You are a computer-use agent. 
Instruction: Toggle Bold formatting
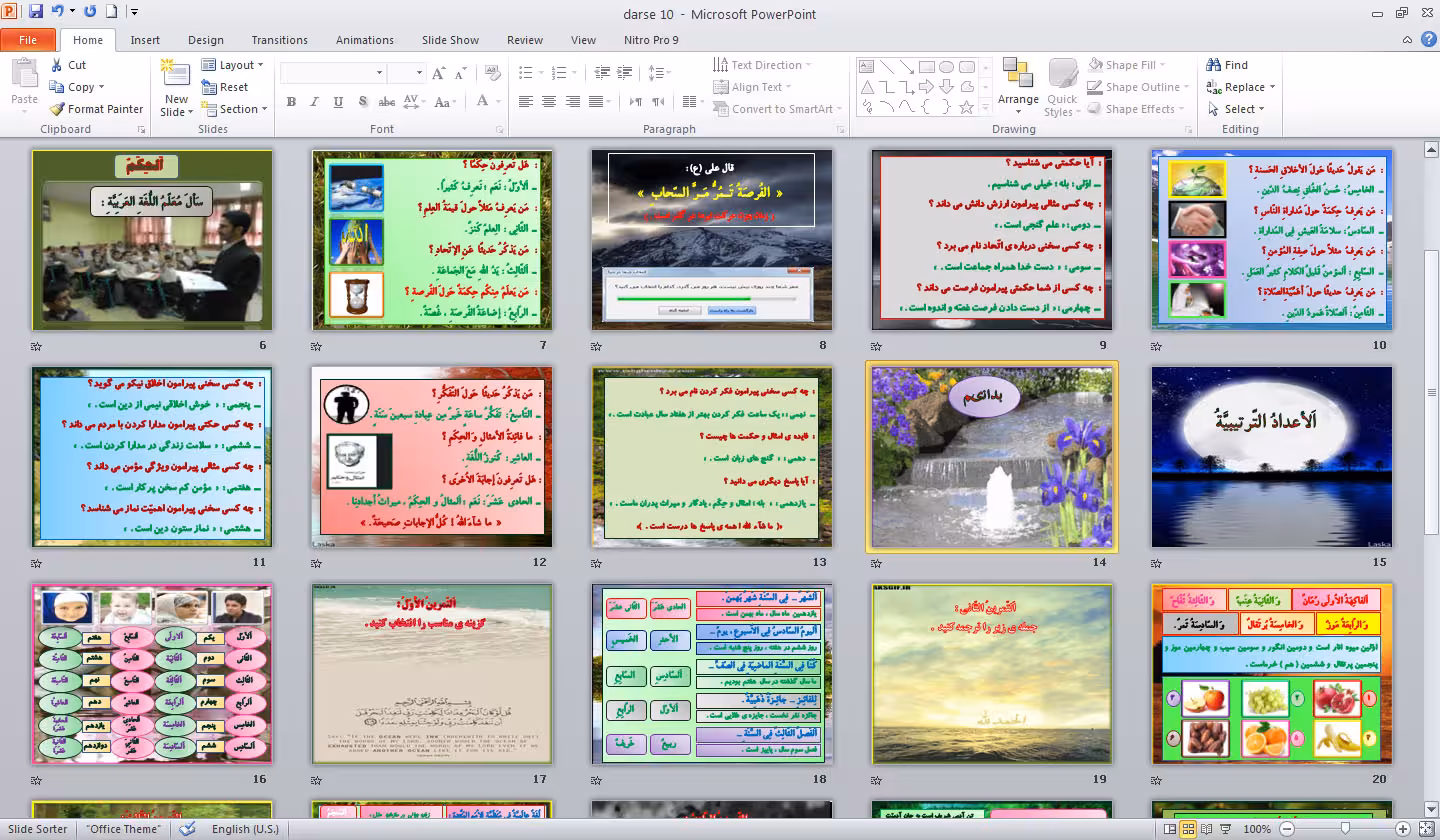pyautogui.click(x=291, y=102)
